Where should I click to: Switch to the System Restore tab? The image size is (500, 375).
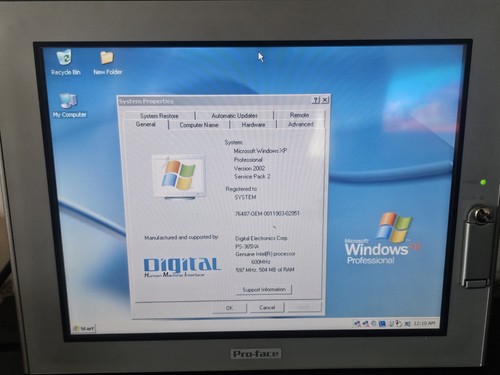tap(159, 116)
